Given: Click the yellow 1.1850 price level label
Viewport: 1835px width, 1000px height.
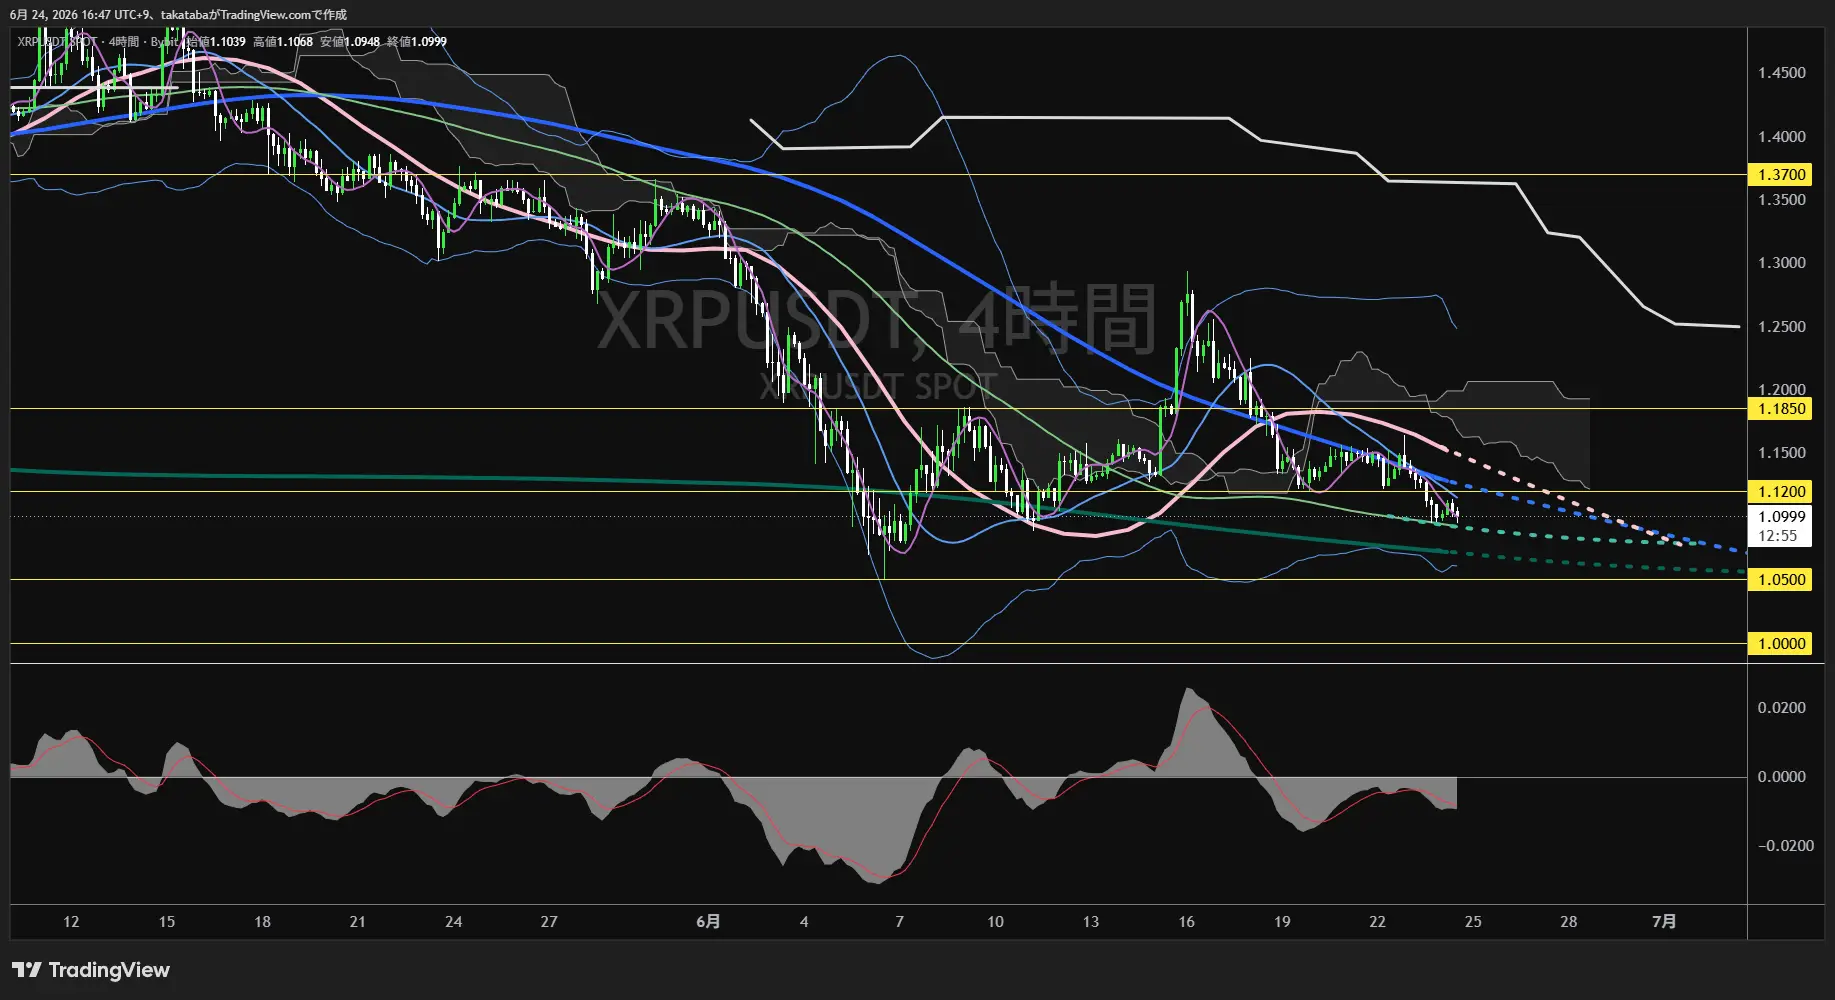Looking at the screenshot, I should [x=1781, y=409].
